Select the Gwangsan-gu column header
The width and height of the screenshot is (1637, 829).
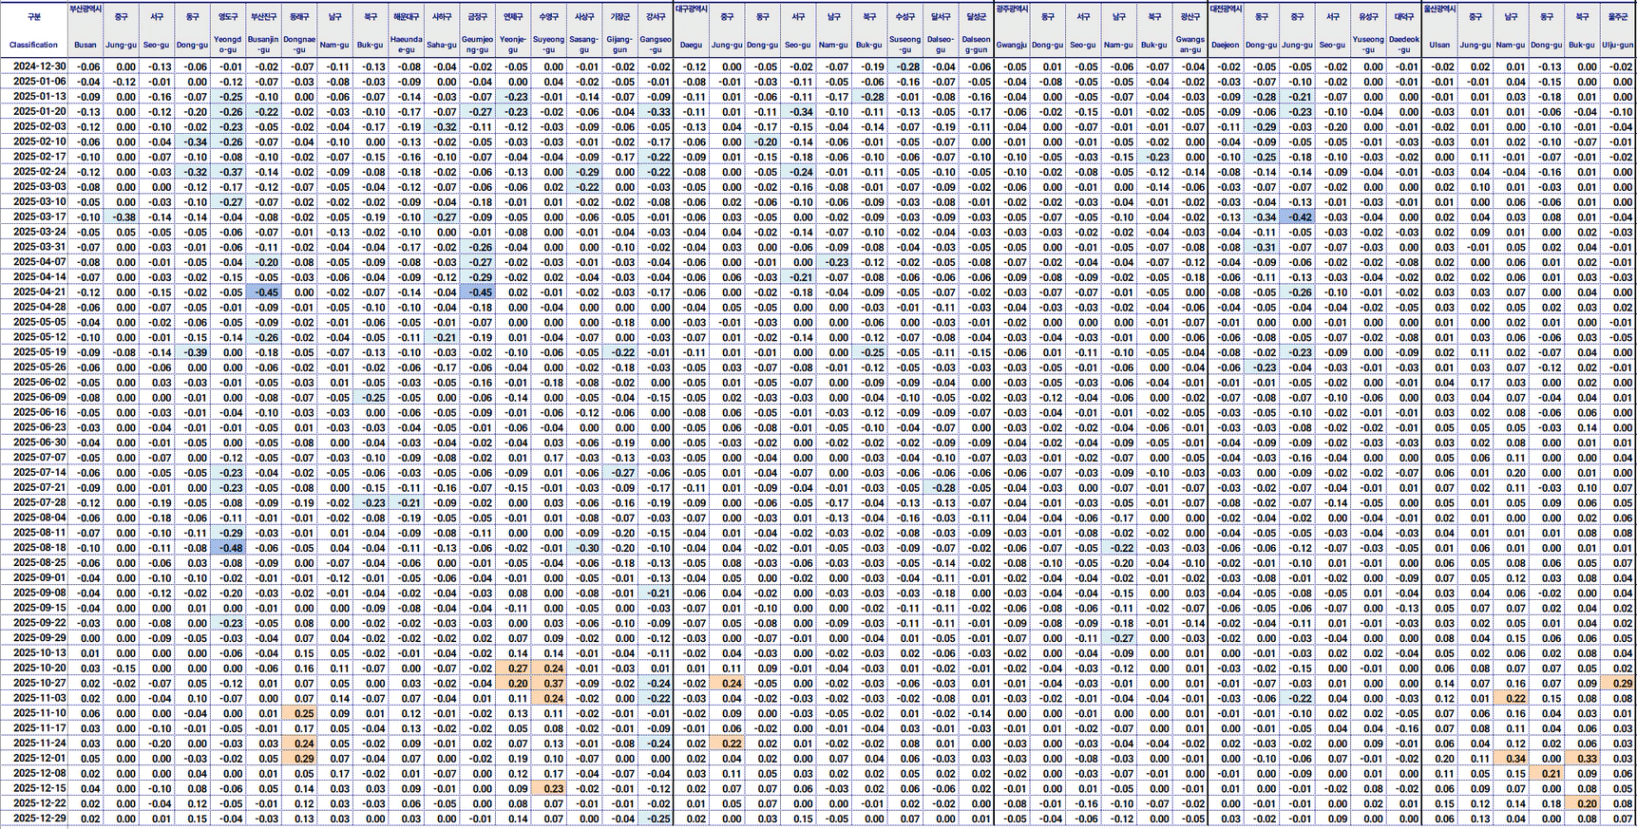point(1190,45)
